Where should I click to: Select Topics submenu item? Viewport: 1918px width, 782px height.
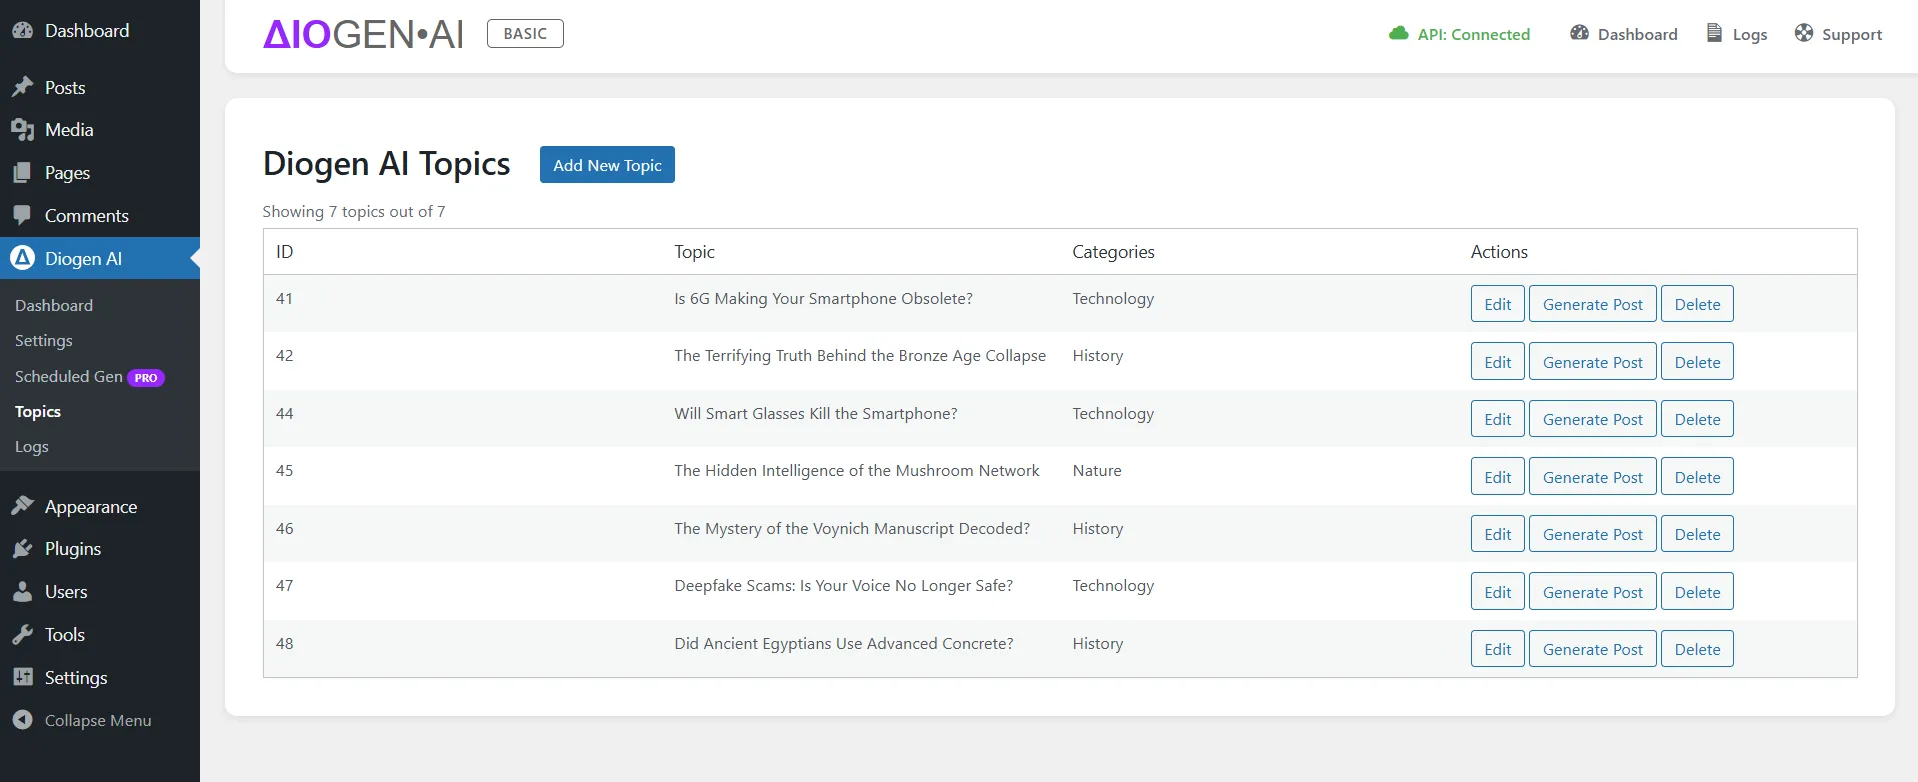[38, 412]
